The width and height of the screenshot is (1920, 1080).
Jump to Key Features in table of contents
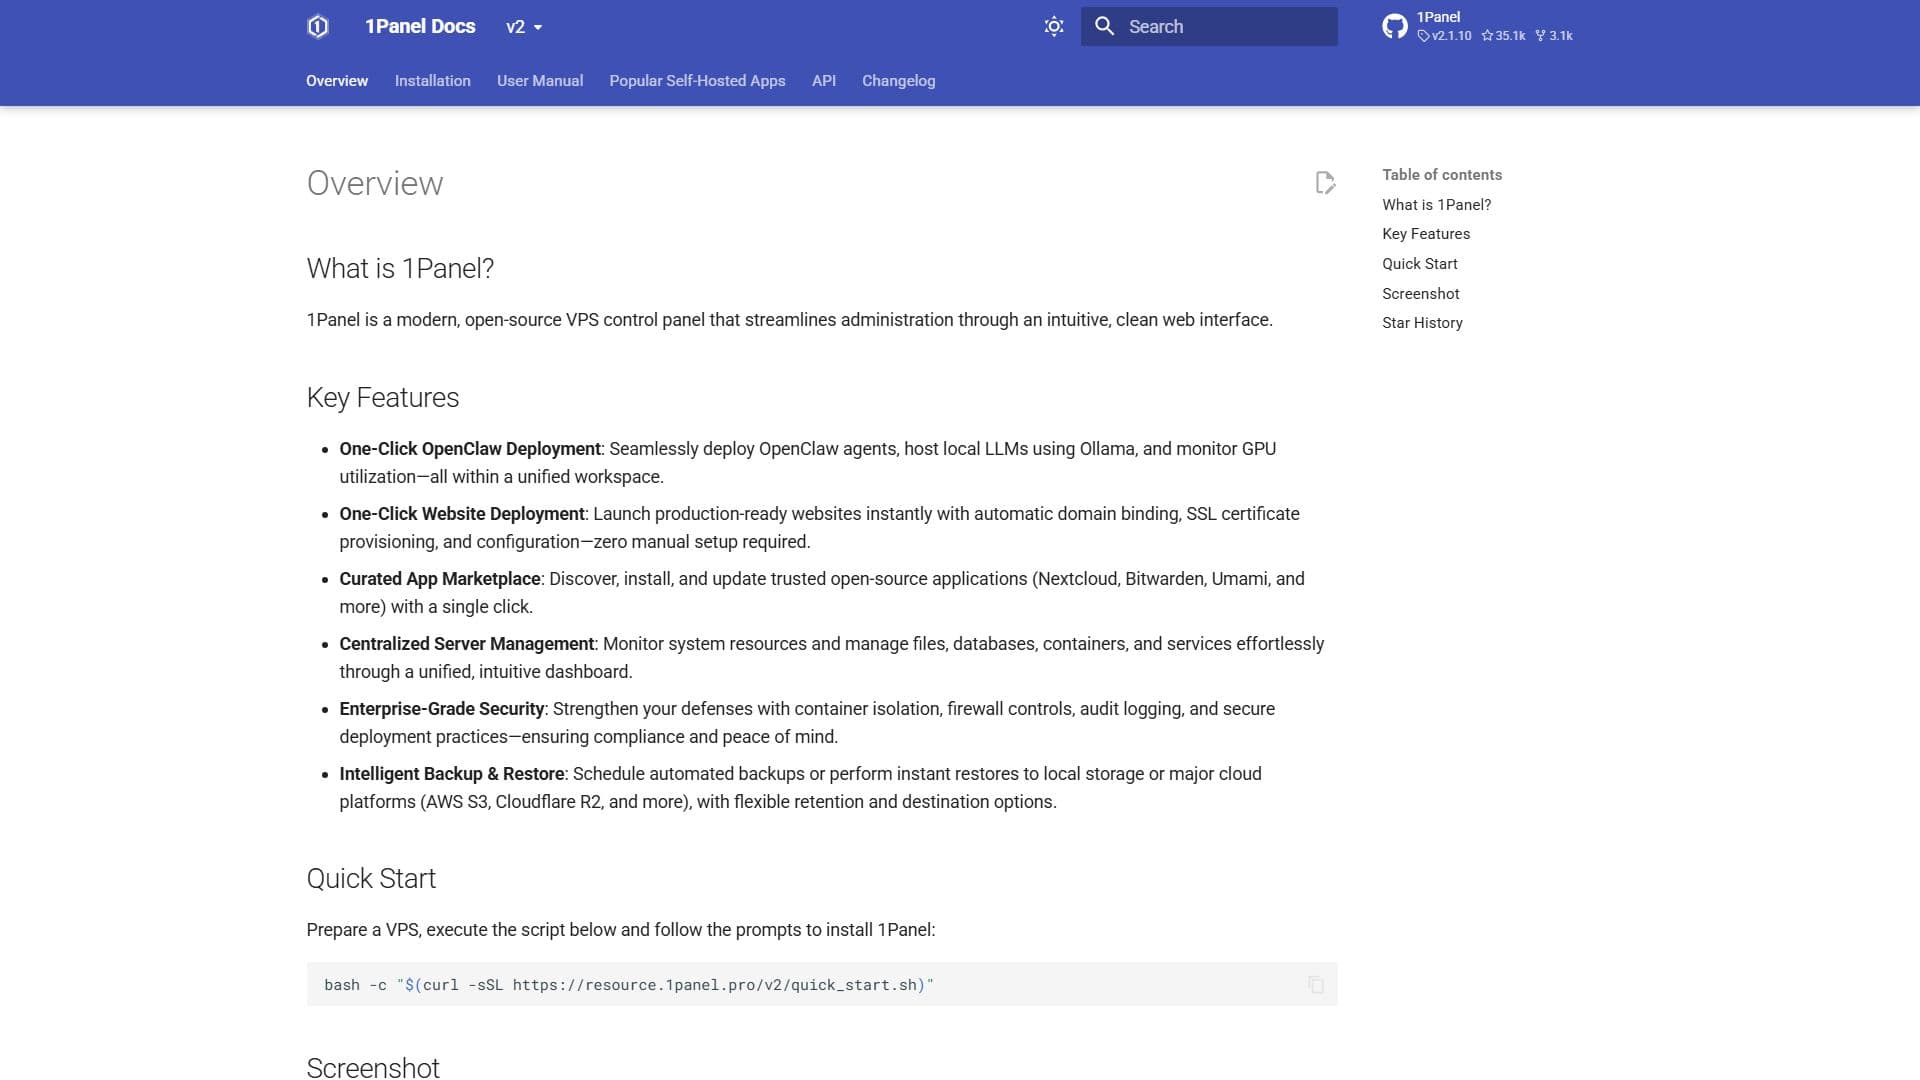1426,234
